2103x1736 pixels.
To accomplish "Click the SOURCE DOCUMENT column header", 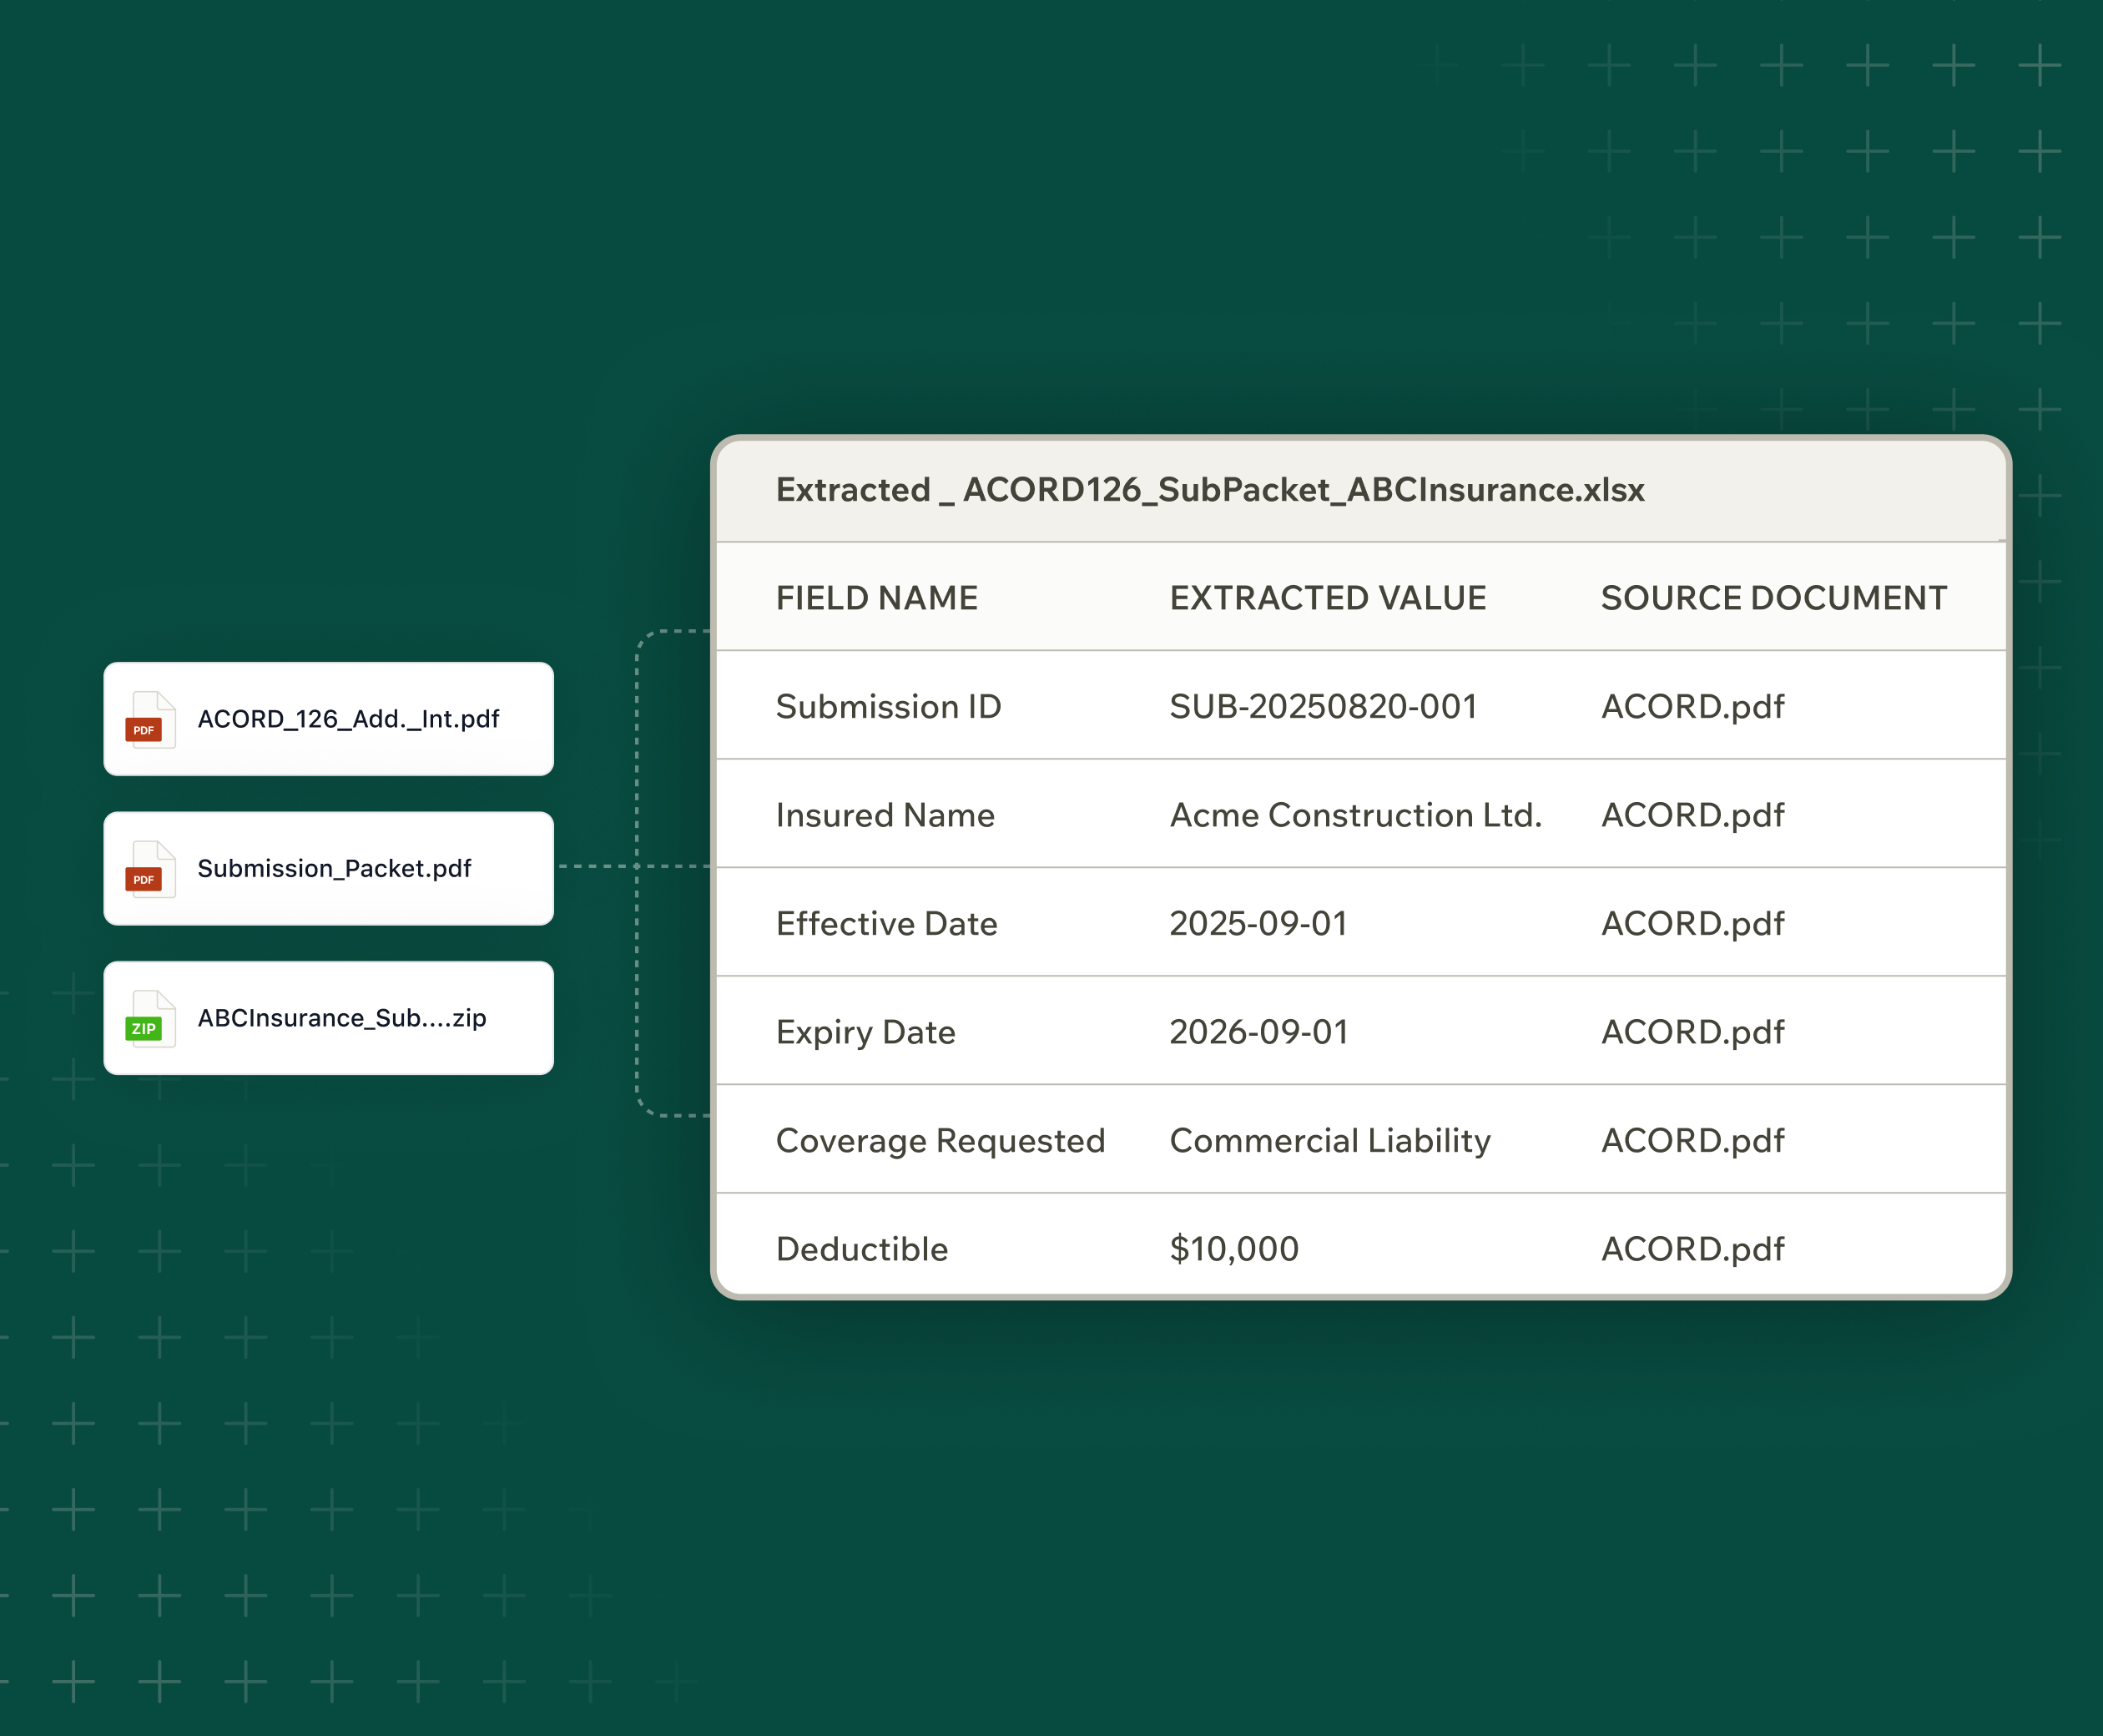I will pos(1773,598).
